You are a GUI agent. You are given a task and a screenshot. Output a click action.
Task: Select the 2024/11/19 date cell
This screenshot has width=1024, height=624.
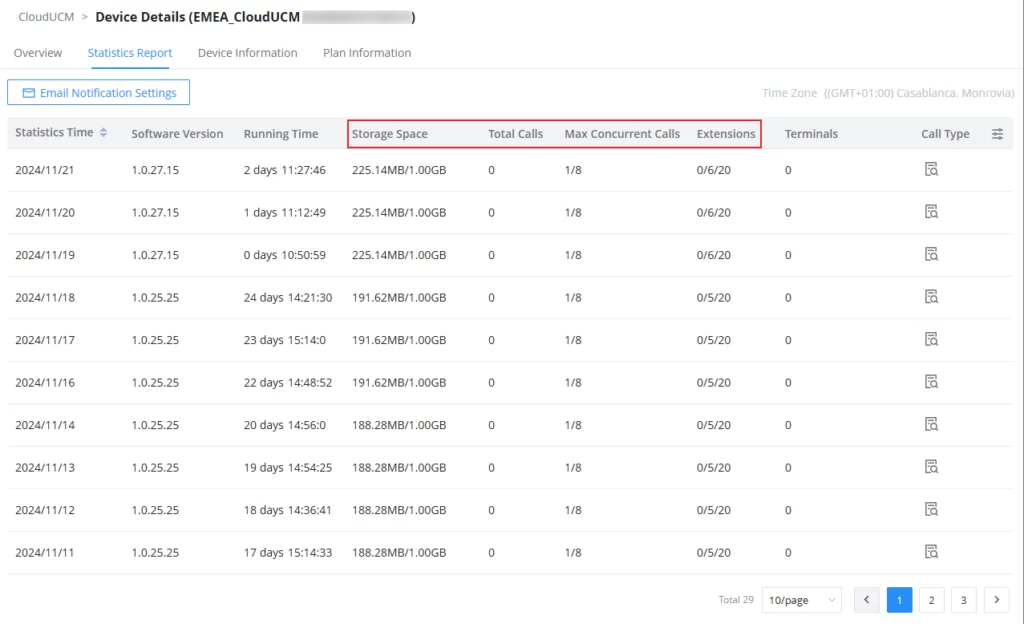coord(45,255)
